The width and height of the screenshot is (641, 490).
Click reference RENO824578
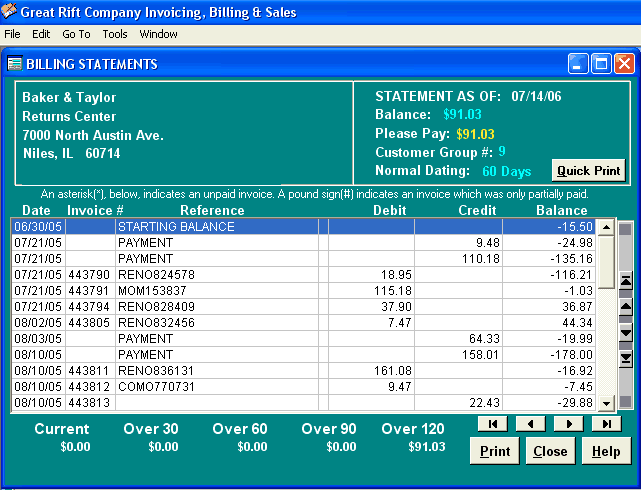pos(156,275)
